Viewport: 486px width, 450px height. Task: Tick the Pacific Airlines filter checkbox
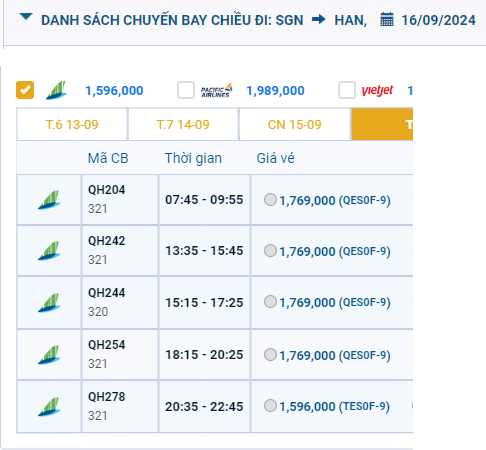point(186,90)
